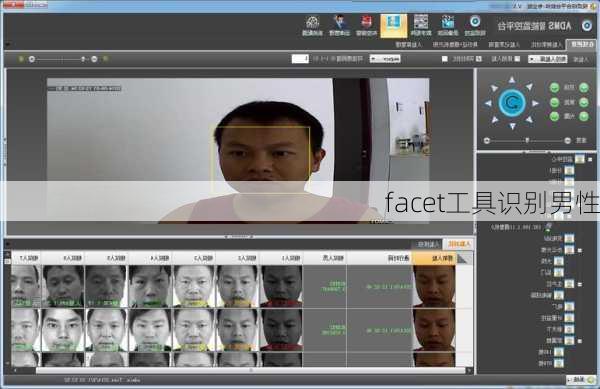Screen dimensions: 600x389
Task: Click the similar-person 1 column header
Action: point(282,258)
